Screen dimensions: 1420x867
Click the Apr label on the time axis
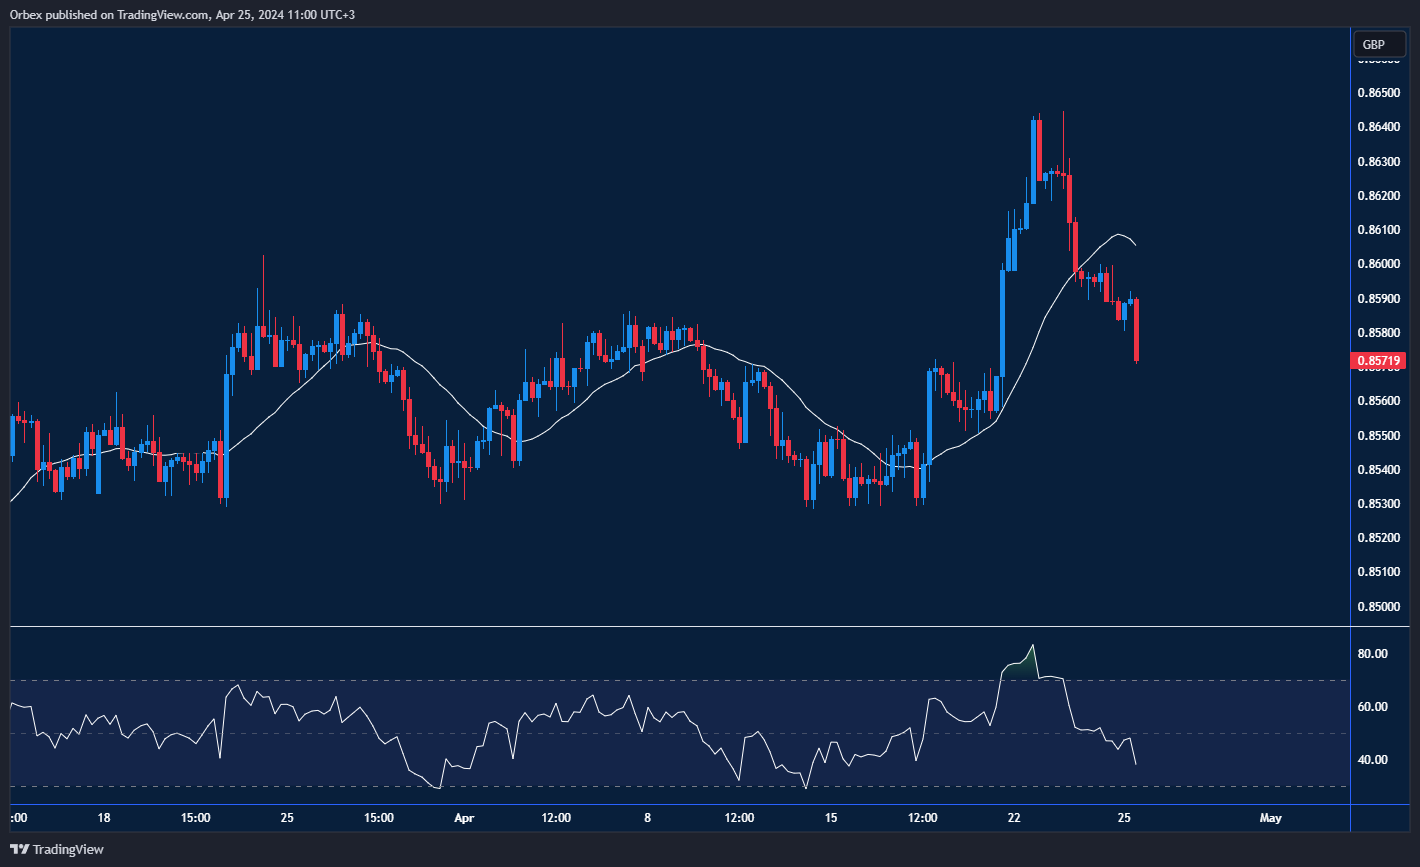coord(464,817)
